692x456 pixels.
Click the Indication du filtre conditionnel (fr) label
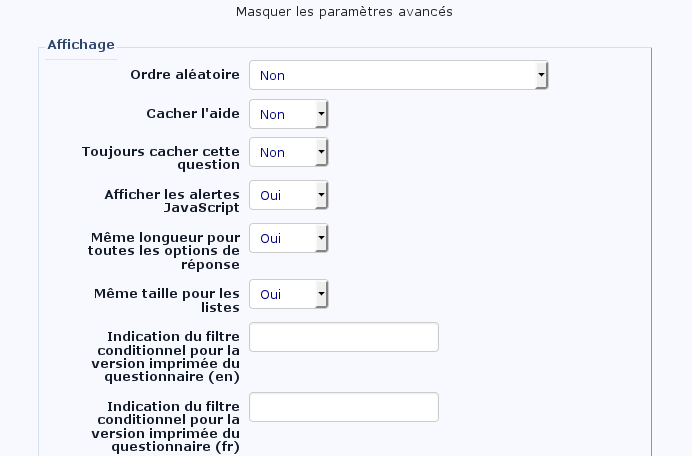point(165,427)
